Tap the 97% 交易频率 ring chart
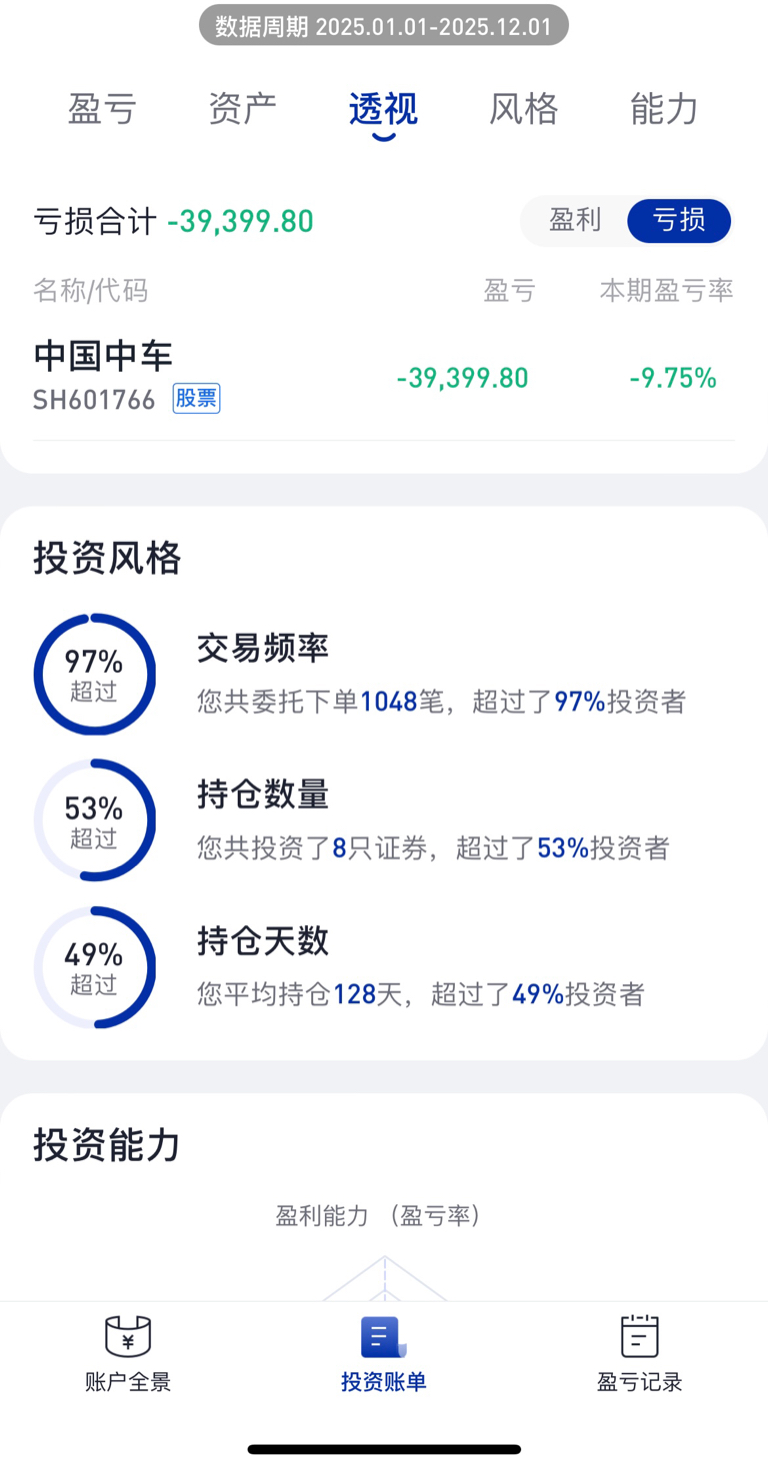 pos(95,674)
